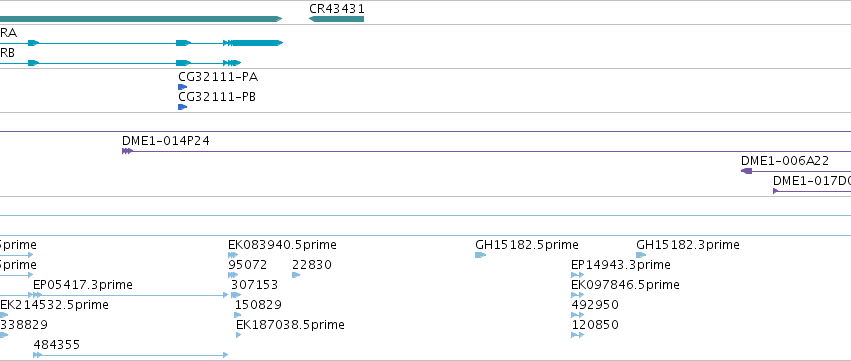Click the EK187038.5prime arrow glyph
This screenshot has height=361, width=851.
pyautogui.click(x=239, y=335)
